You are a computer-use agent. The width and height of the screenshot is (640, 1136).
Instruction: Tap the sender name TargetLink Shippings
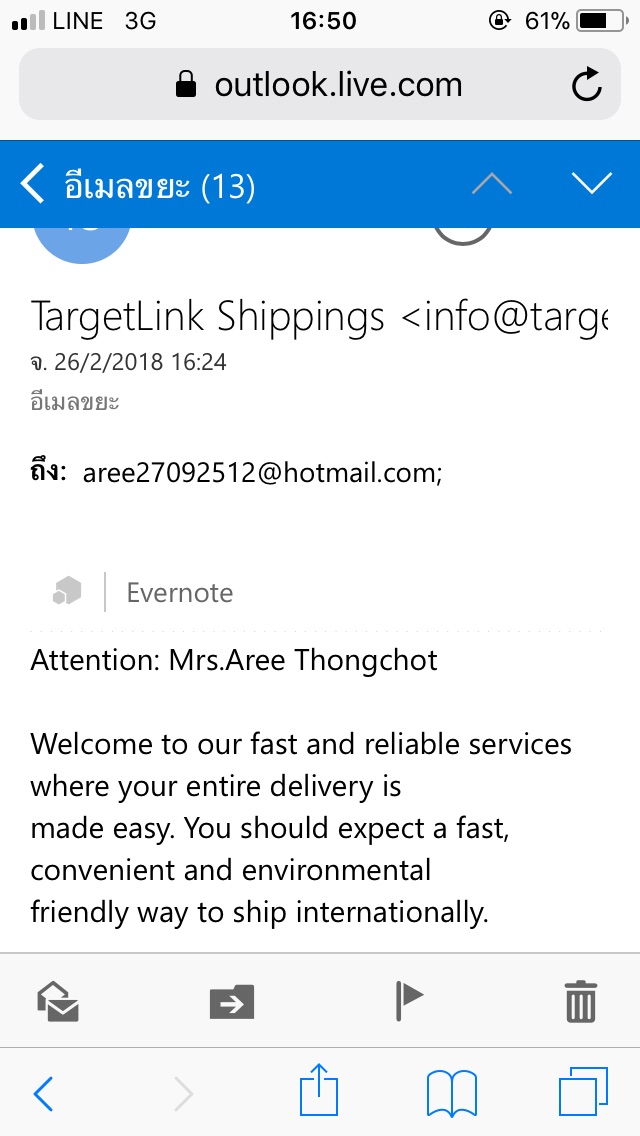[x=208, y=317]
